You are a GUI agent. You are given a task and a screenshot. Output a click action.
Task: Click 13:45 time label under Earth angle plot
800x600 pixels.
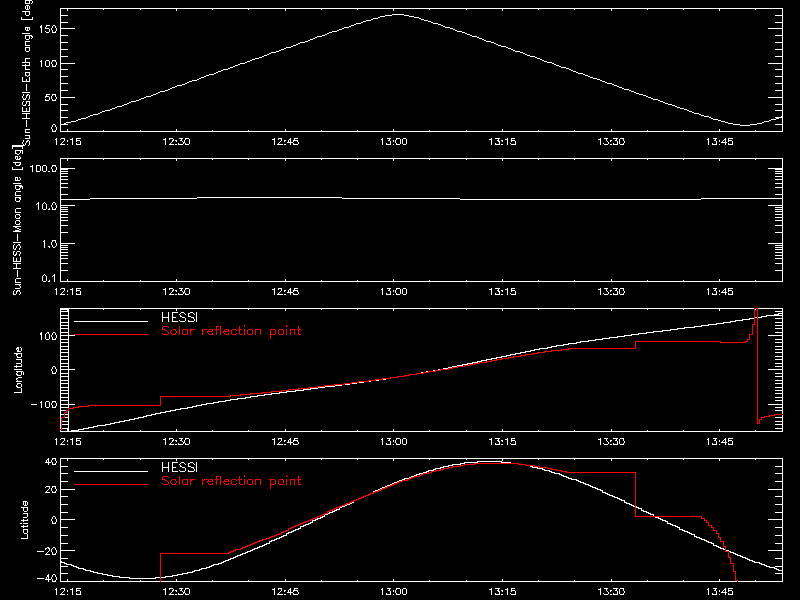point(720,141)
